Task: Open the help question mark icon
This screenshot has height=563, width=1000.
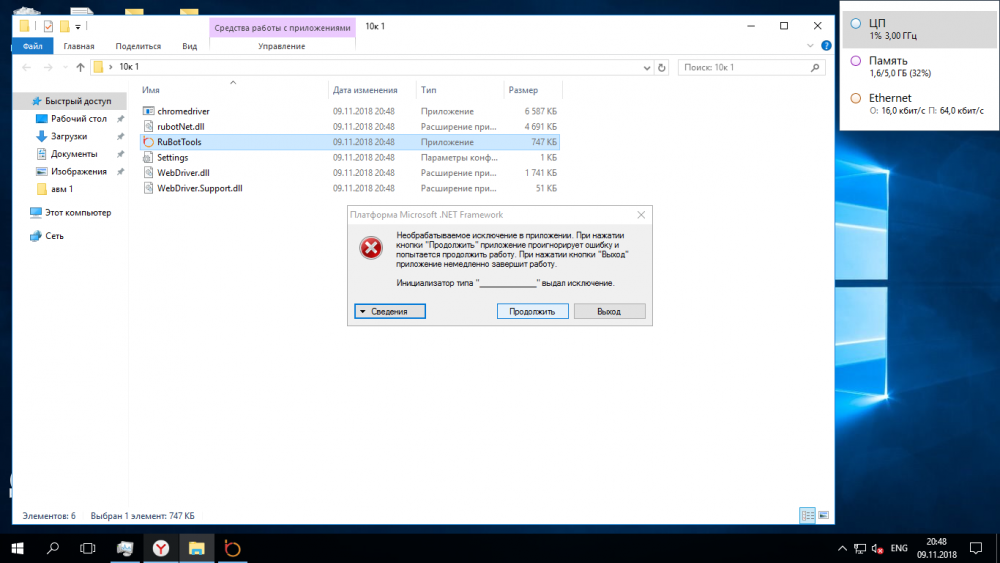Action: tap(826, 46)
